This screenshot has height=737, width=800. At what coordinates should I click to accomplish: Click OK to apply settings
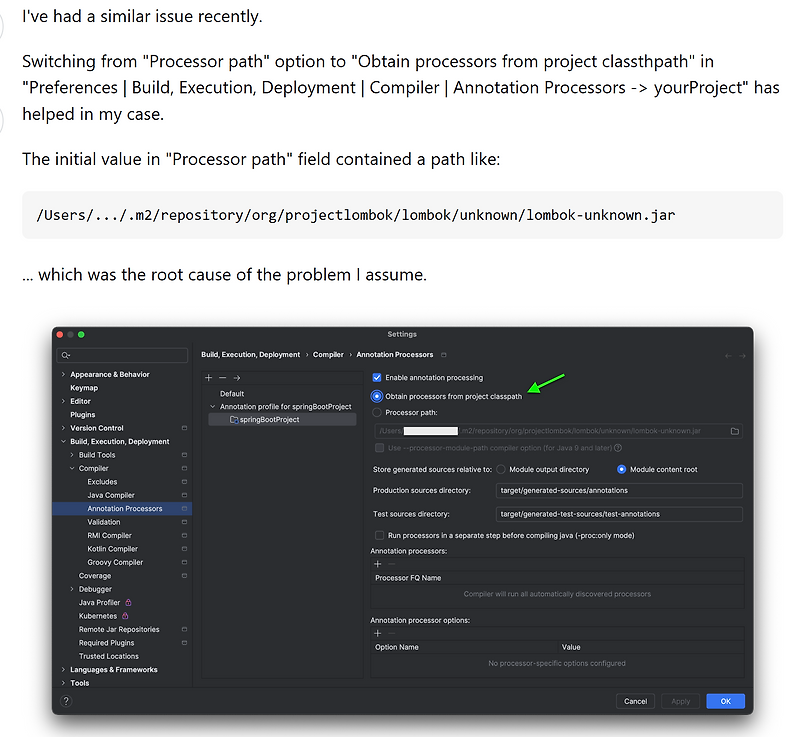coord(725,701)
